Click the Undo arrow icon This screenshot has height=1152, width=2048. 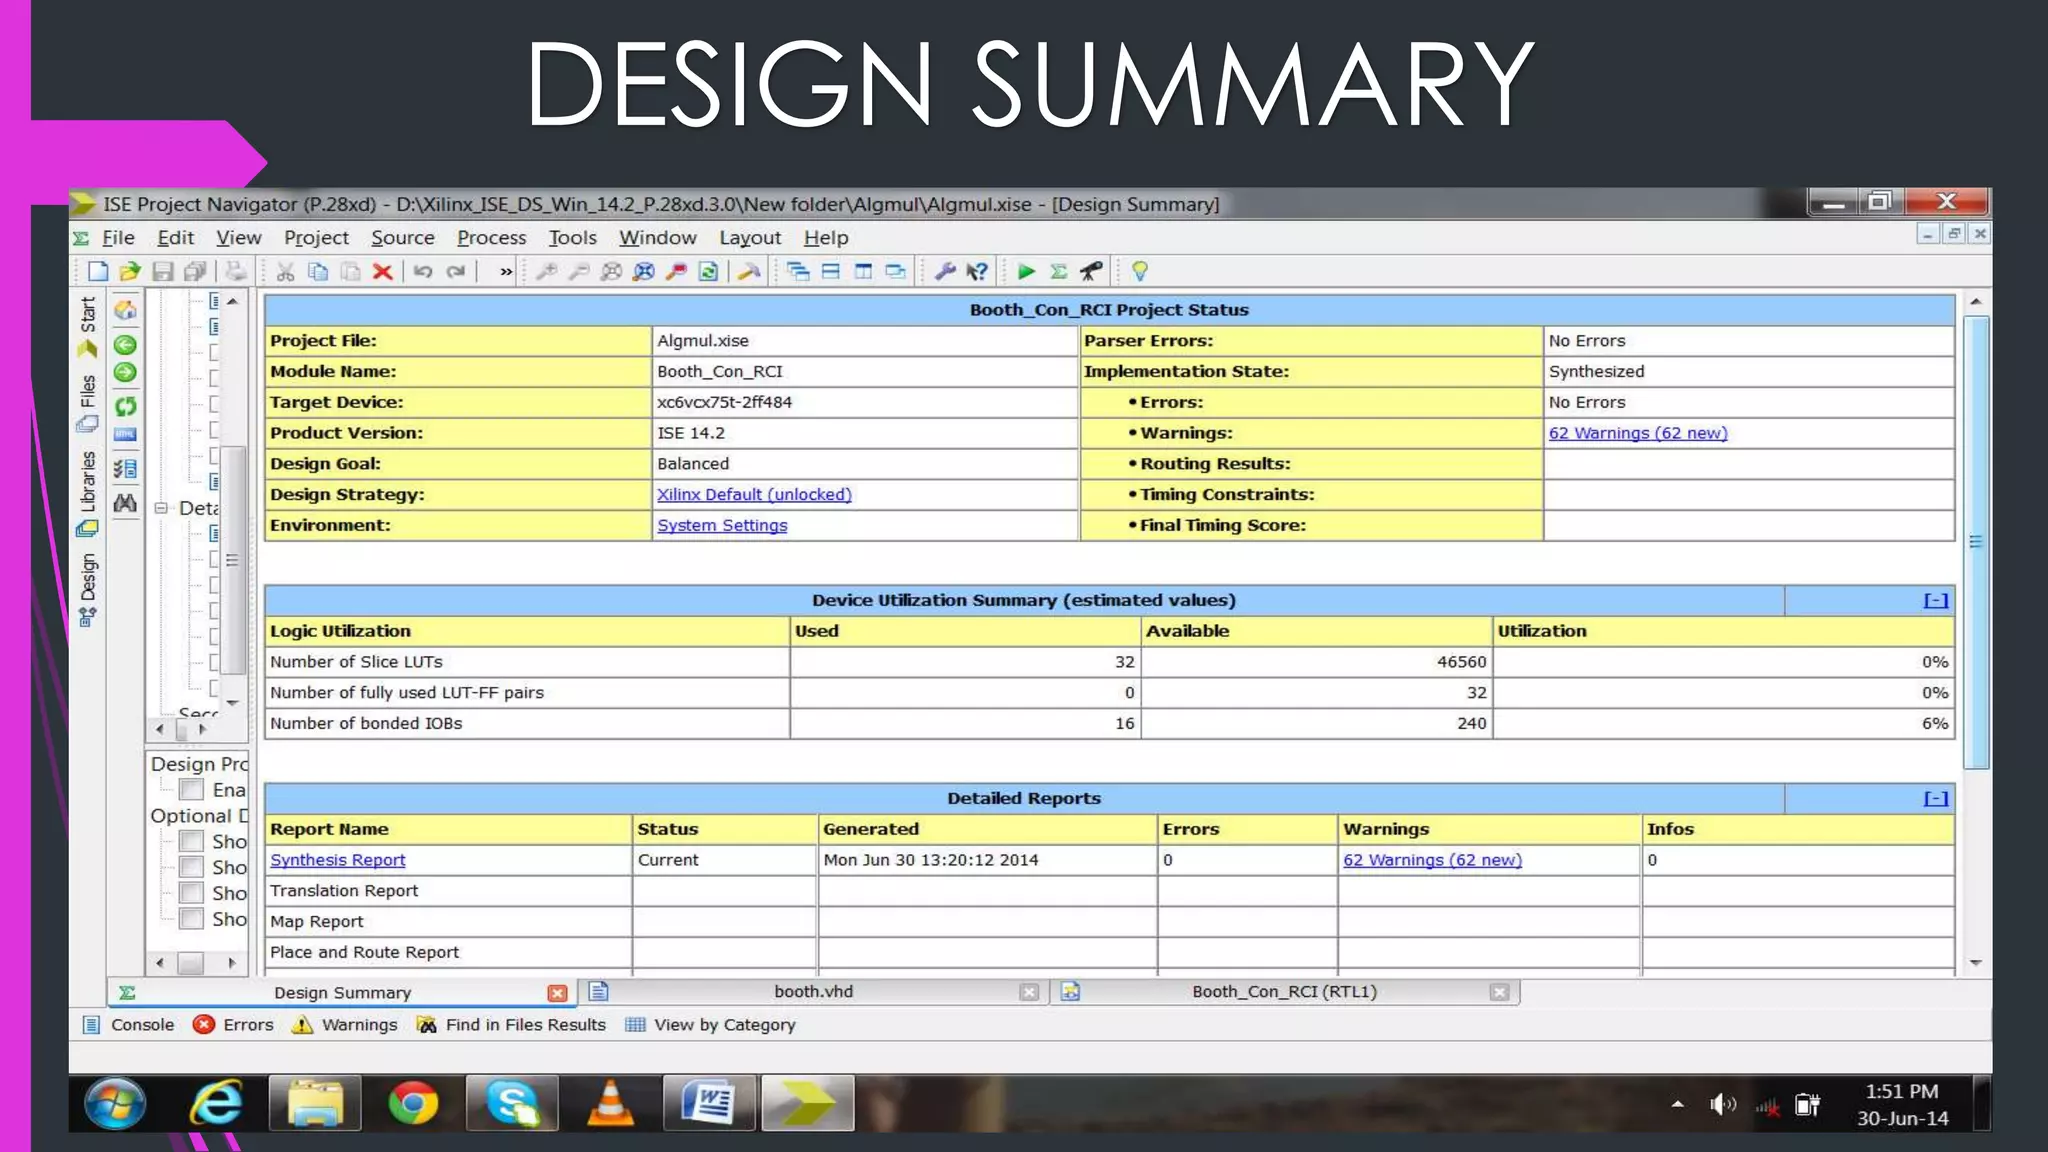coord(423,271)
